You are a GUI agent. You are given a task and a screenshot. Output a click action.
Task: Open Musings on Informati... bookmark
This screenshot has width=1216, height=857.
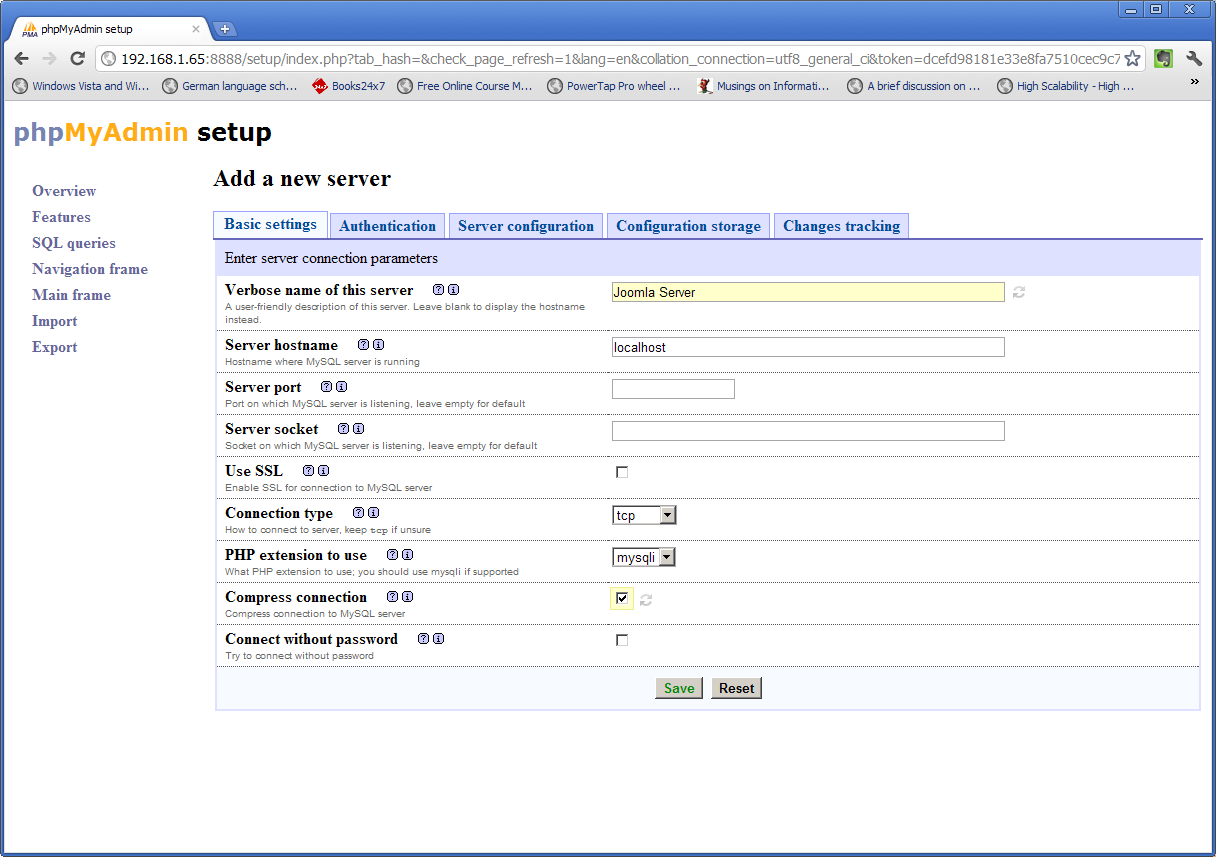click(x=764, y=86)
